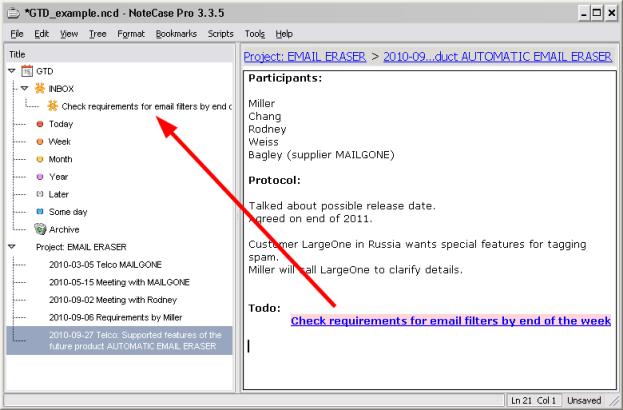This screenshot has height=410, width=623.
Task: Select the Month node
Action: [x=60, y=159]
